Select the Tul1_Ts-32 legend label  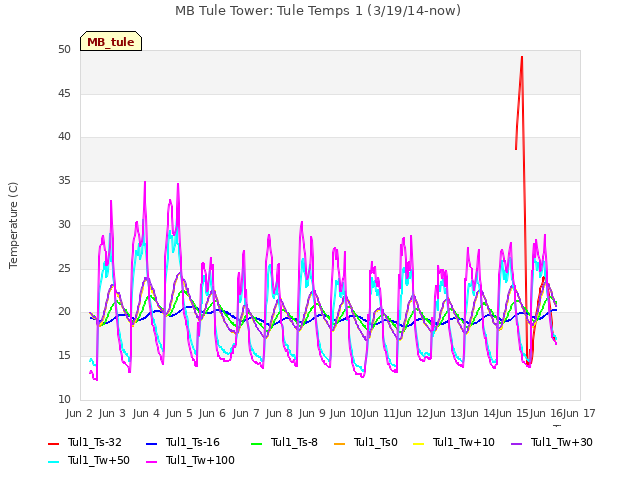point(95,442)
